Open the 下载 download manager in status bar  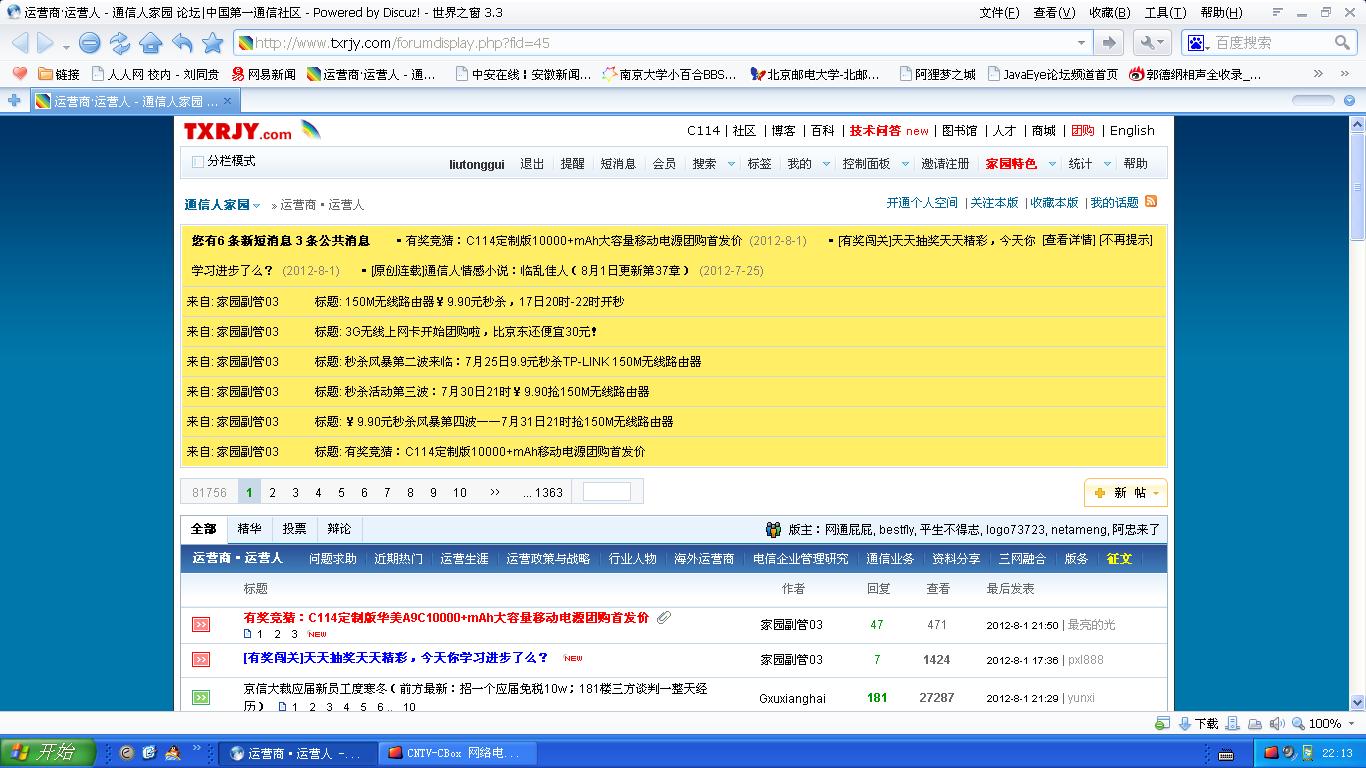[1198, 724]
